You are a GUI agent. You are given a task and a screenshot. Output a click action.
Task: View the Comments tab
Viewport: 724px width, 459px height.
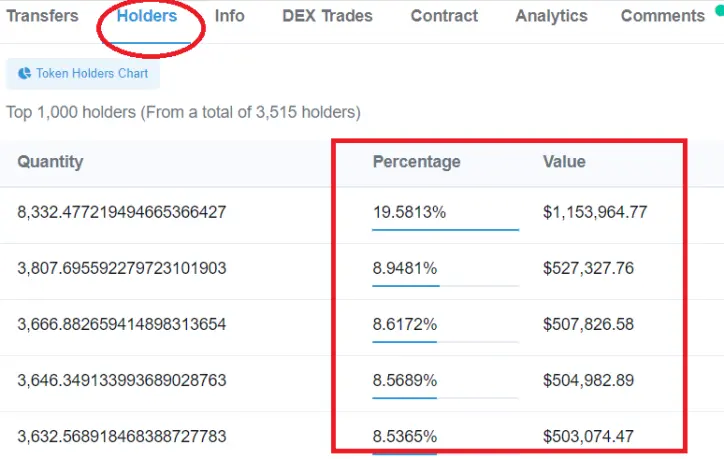[663, 16]
